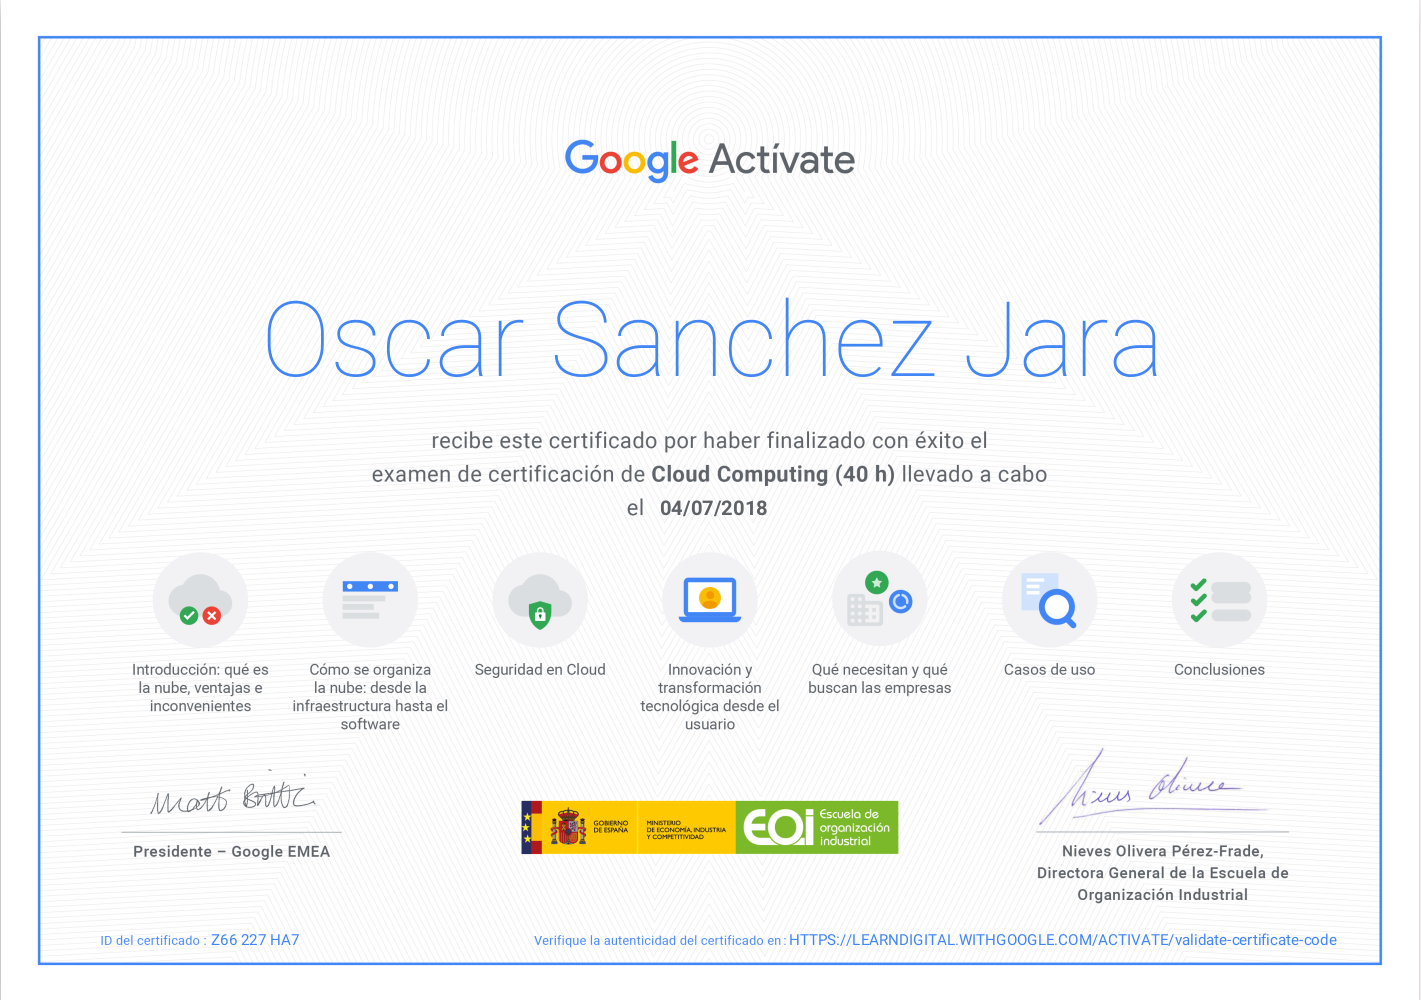Click the cloud organization icon above Cómo se organiza
Screen dimensions: 1421x1000
[x=370, y=600]
